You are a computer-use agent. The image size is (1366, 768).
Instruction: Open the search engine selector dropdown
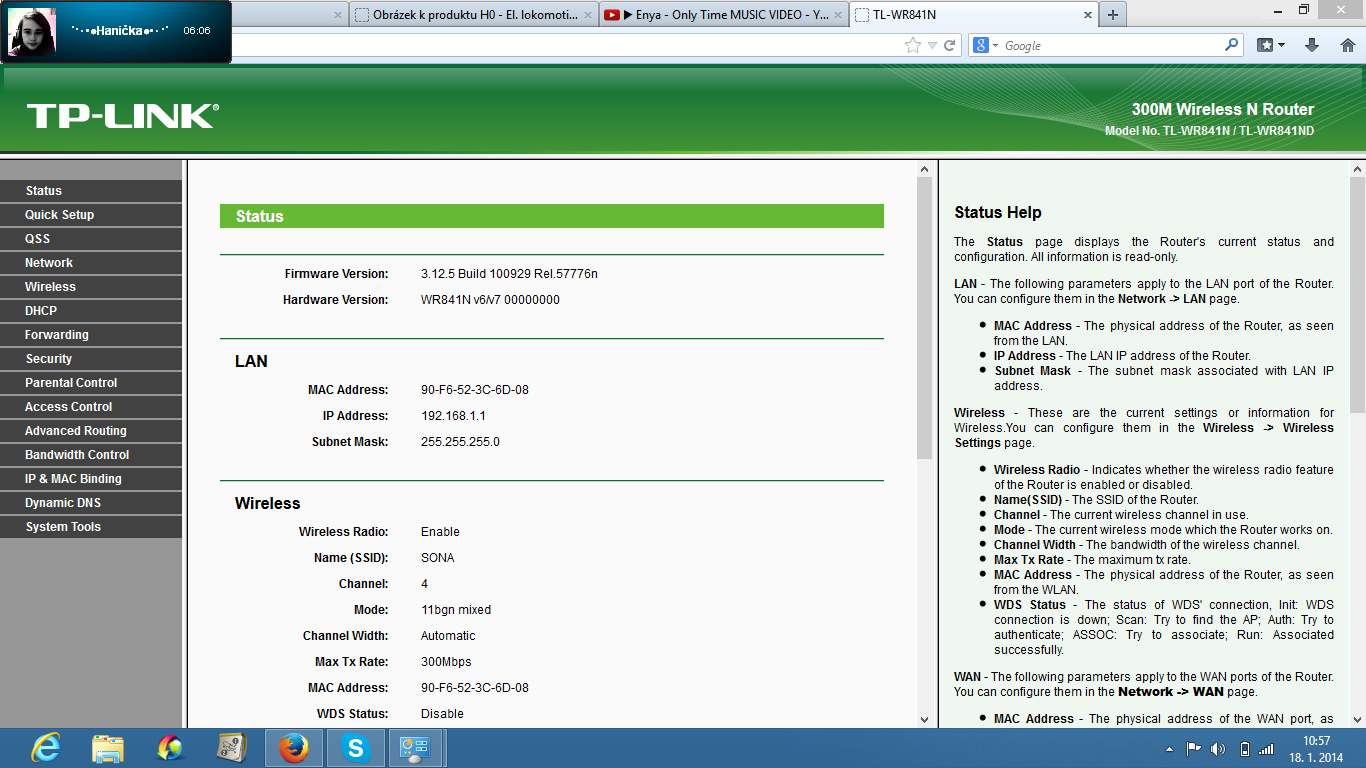995,45
